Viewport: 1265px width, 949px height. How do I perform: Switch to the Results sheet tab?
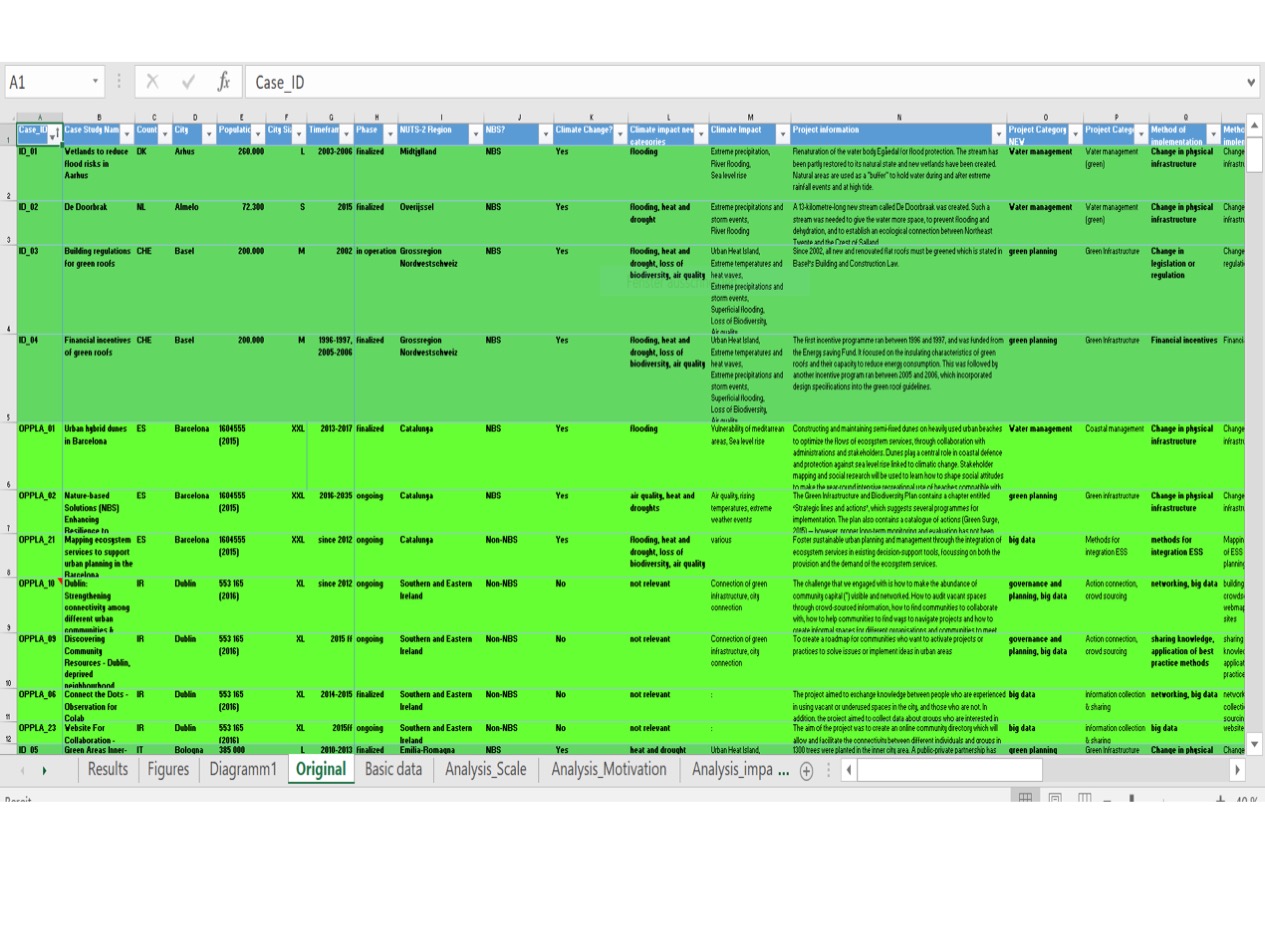107,770
